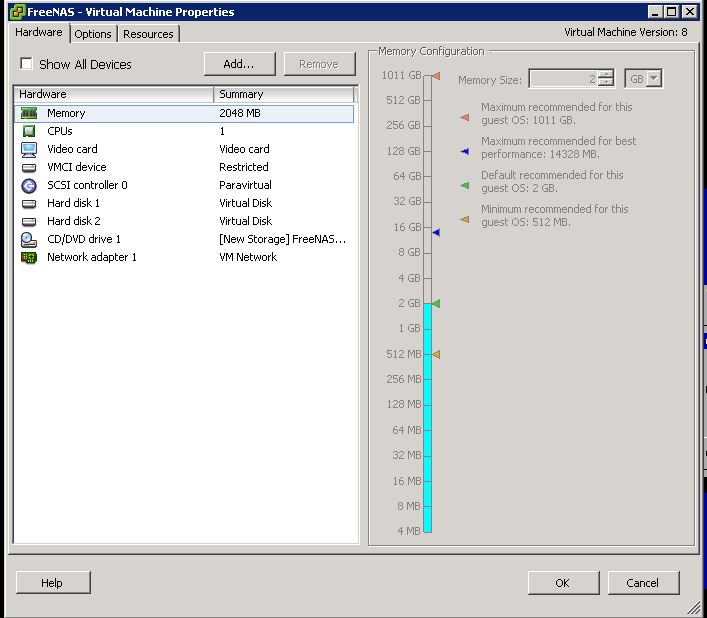
Task: Confirm changes with the OK button
Action: (563, 582)
